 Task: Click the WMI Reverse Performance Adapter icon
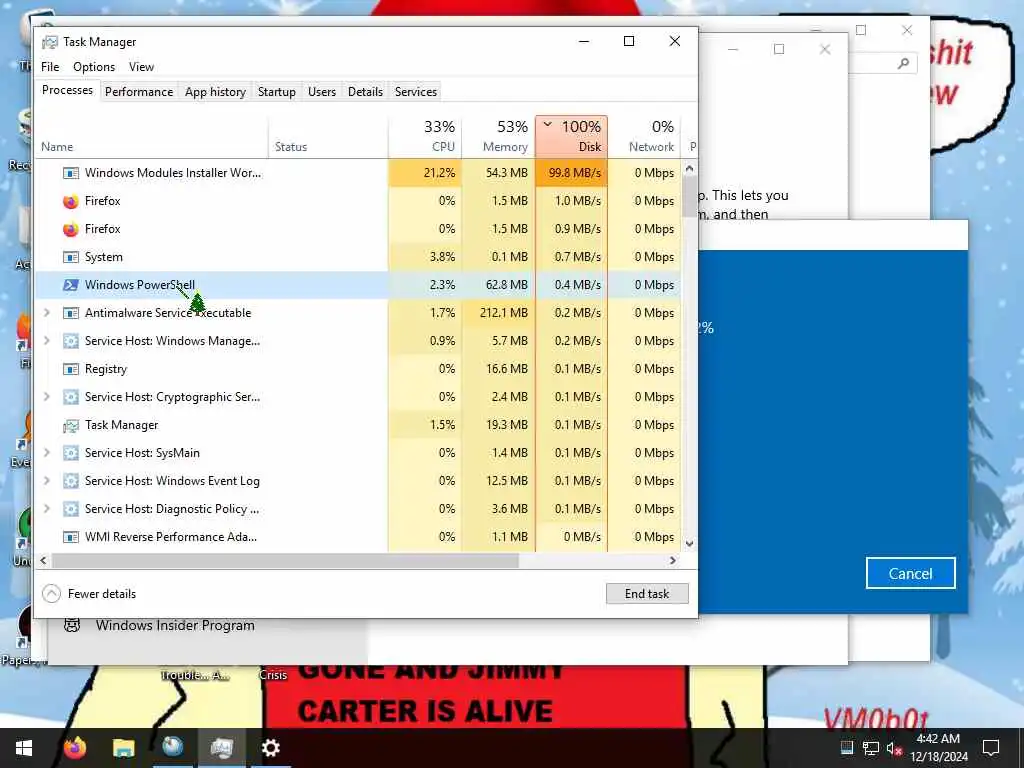point(71,537)
